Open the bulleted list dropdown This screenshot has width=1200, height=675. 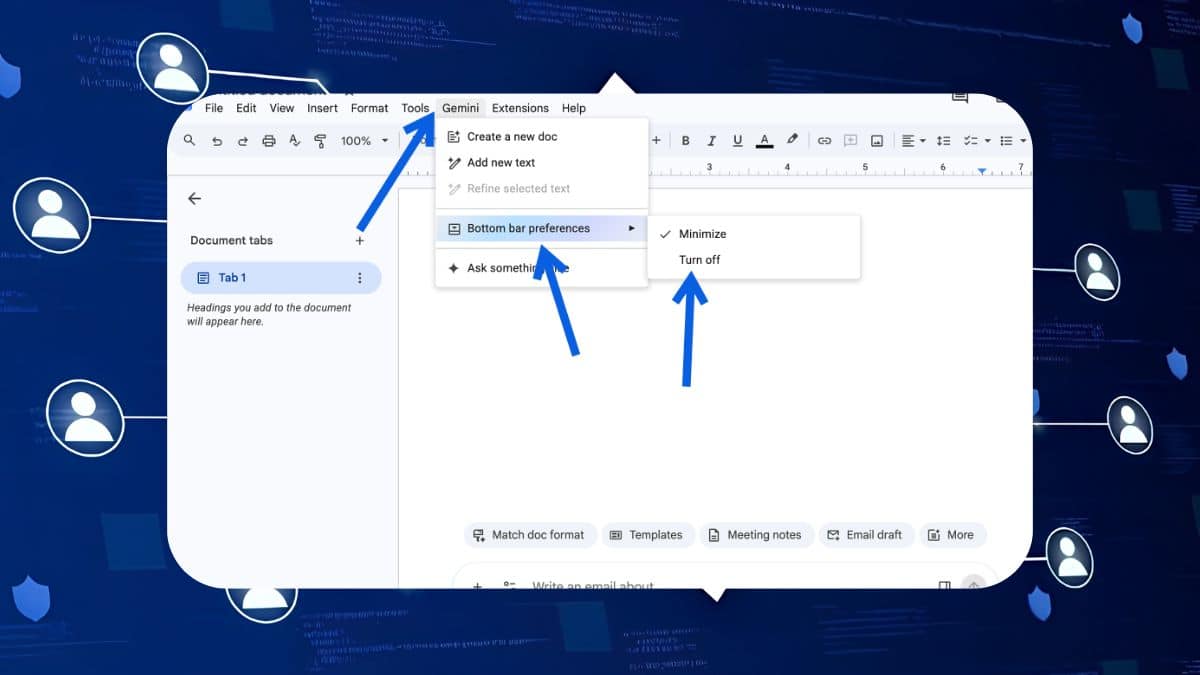[1013, 141]
